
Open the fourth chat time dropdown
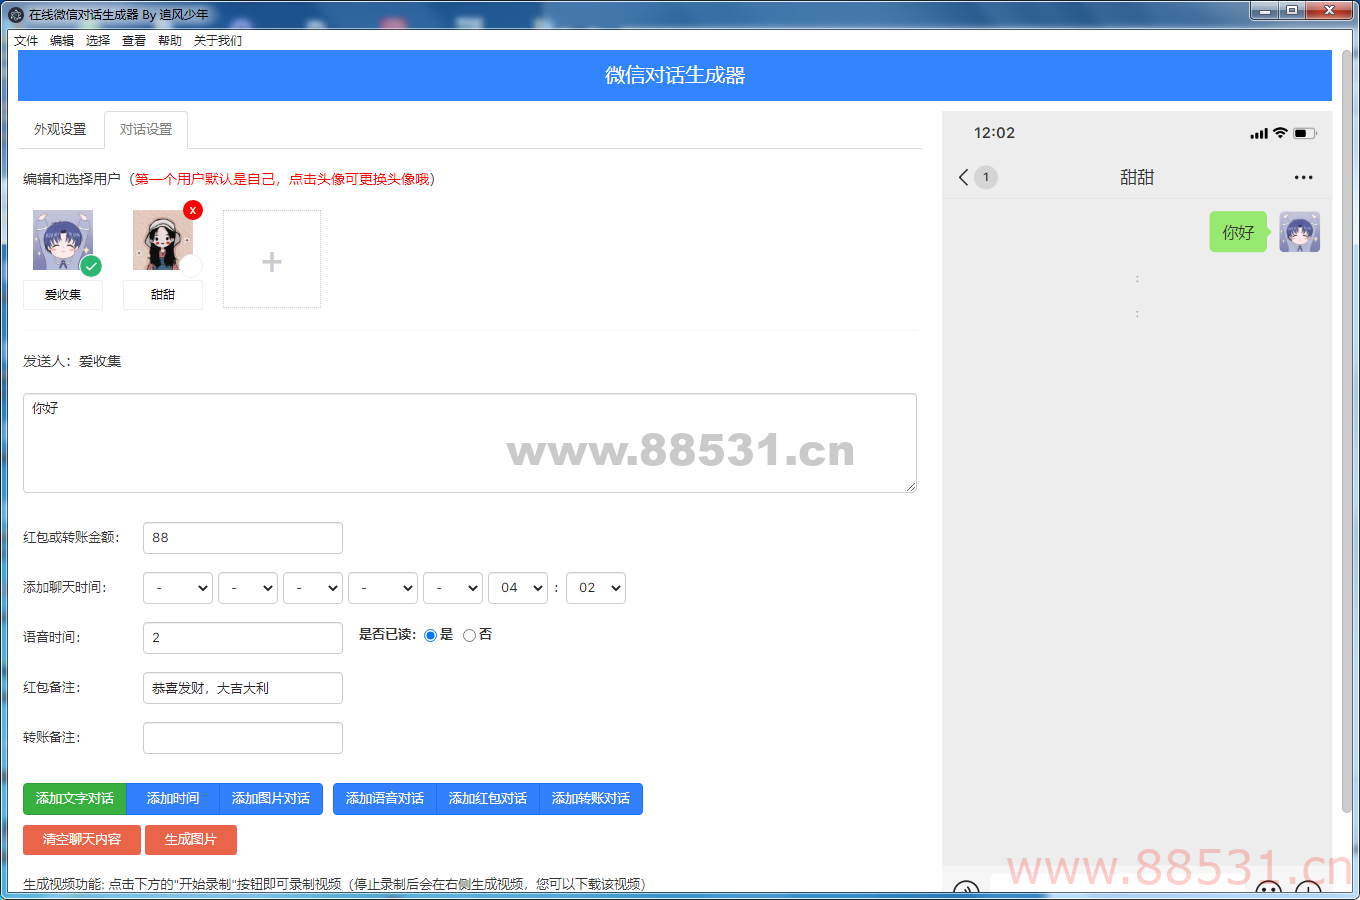coord(383,588)
